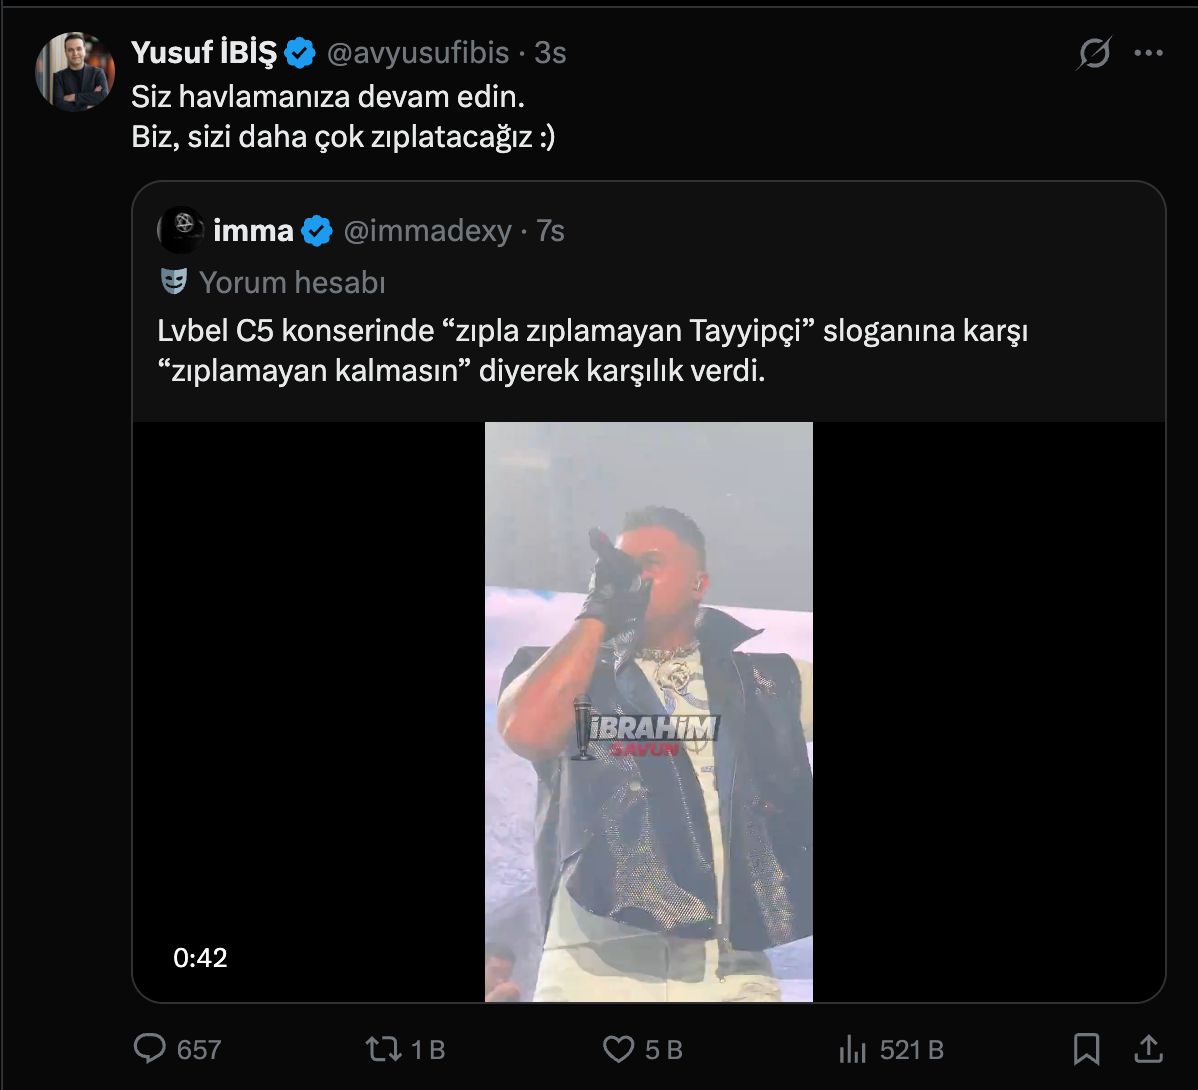Screen dimensions: 1198x1090
Task: Open the @immadexy handle
Action: [x=427, y=231]
